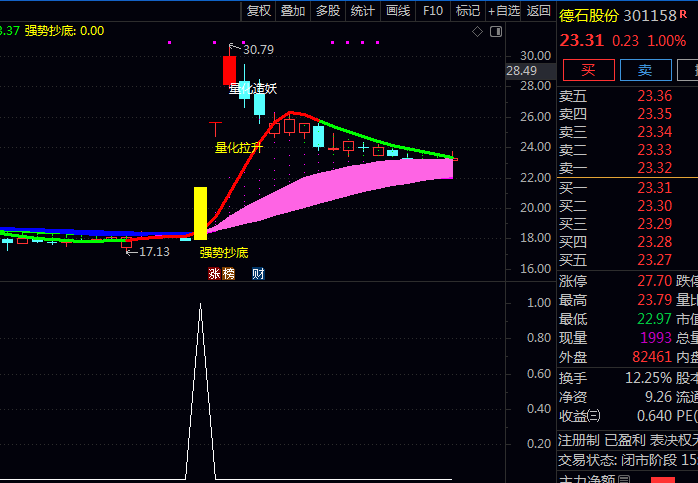Viewport: 698px width, 483px height.
Task: Select the 画线 drawing tool
Action: pos(398,11)
